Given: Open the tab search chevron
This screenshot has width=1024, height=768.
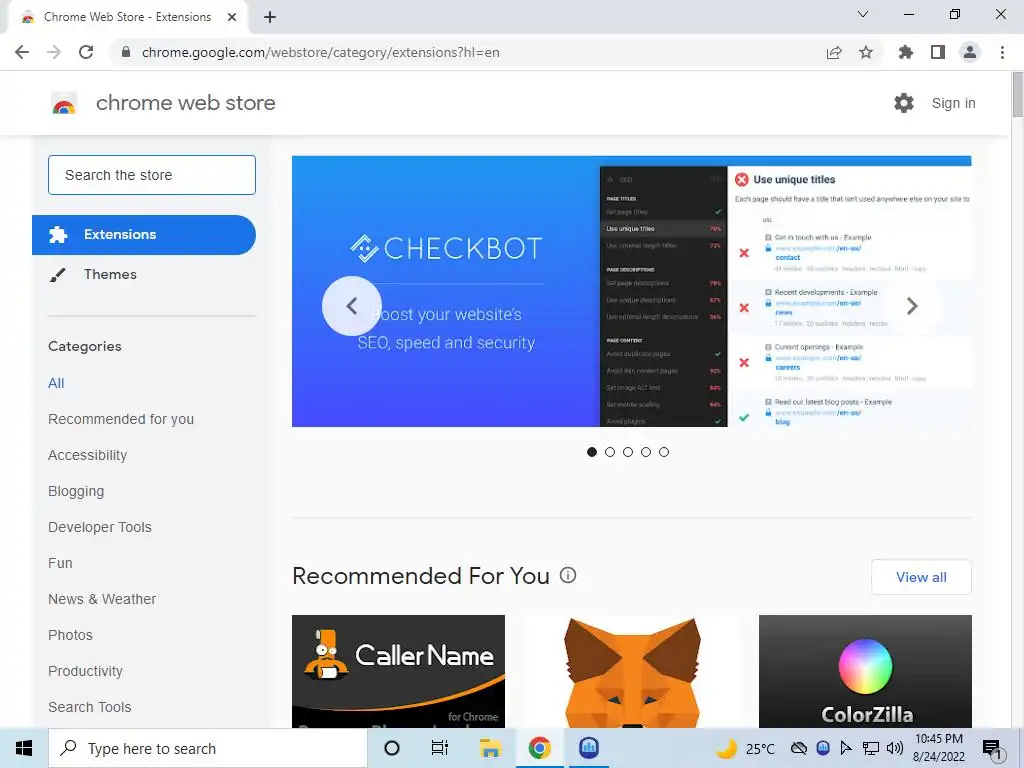Looking at the screenshot, I should pyautogui.click(x=863, y=14).
